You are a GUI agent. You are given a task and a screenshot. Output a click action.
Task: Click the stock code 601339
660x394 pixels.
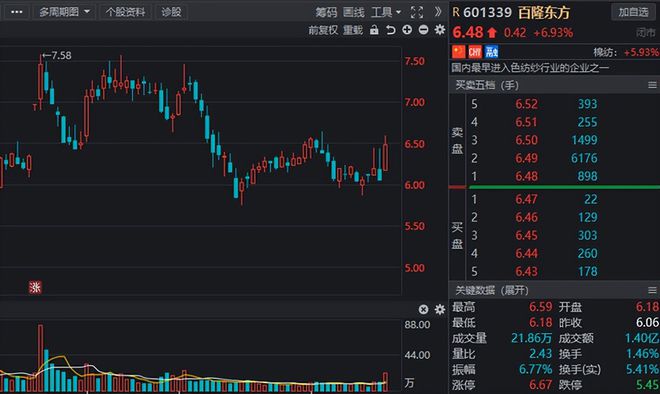487,12
